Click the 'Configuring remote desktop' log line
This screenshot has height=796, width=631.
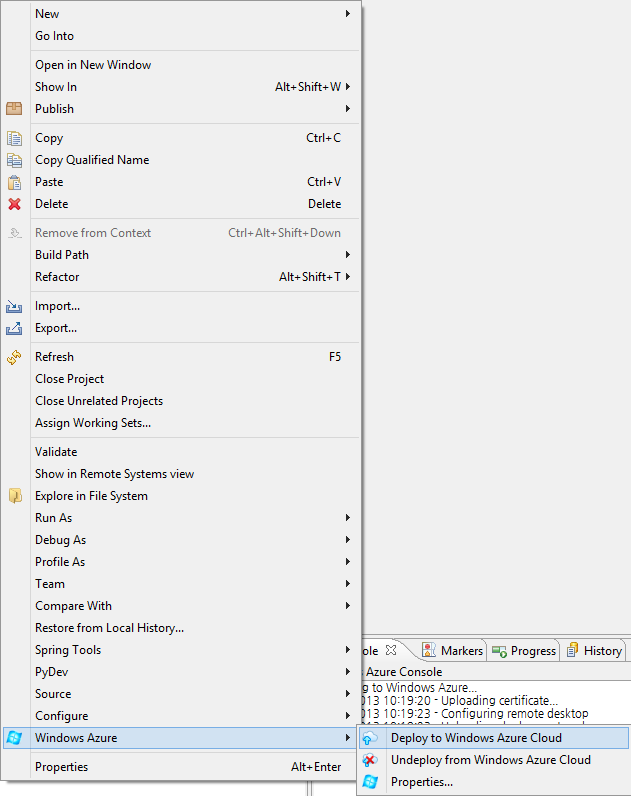514,713
